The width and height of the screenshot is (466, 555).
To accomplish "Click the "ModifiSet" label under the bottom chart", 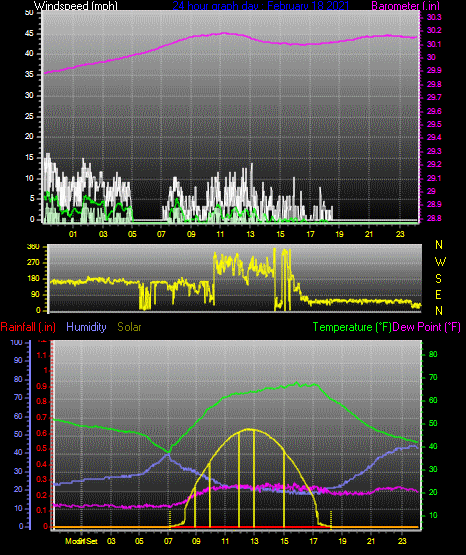I will coord(81,541).
